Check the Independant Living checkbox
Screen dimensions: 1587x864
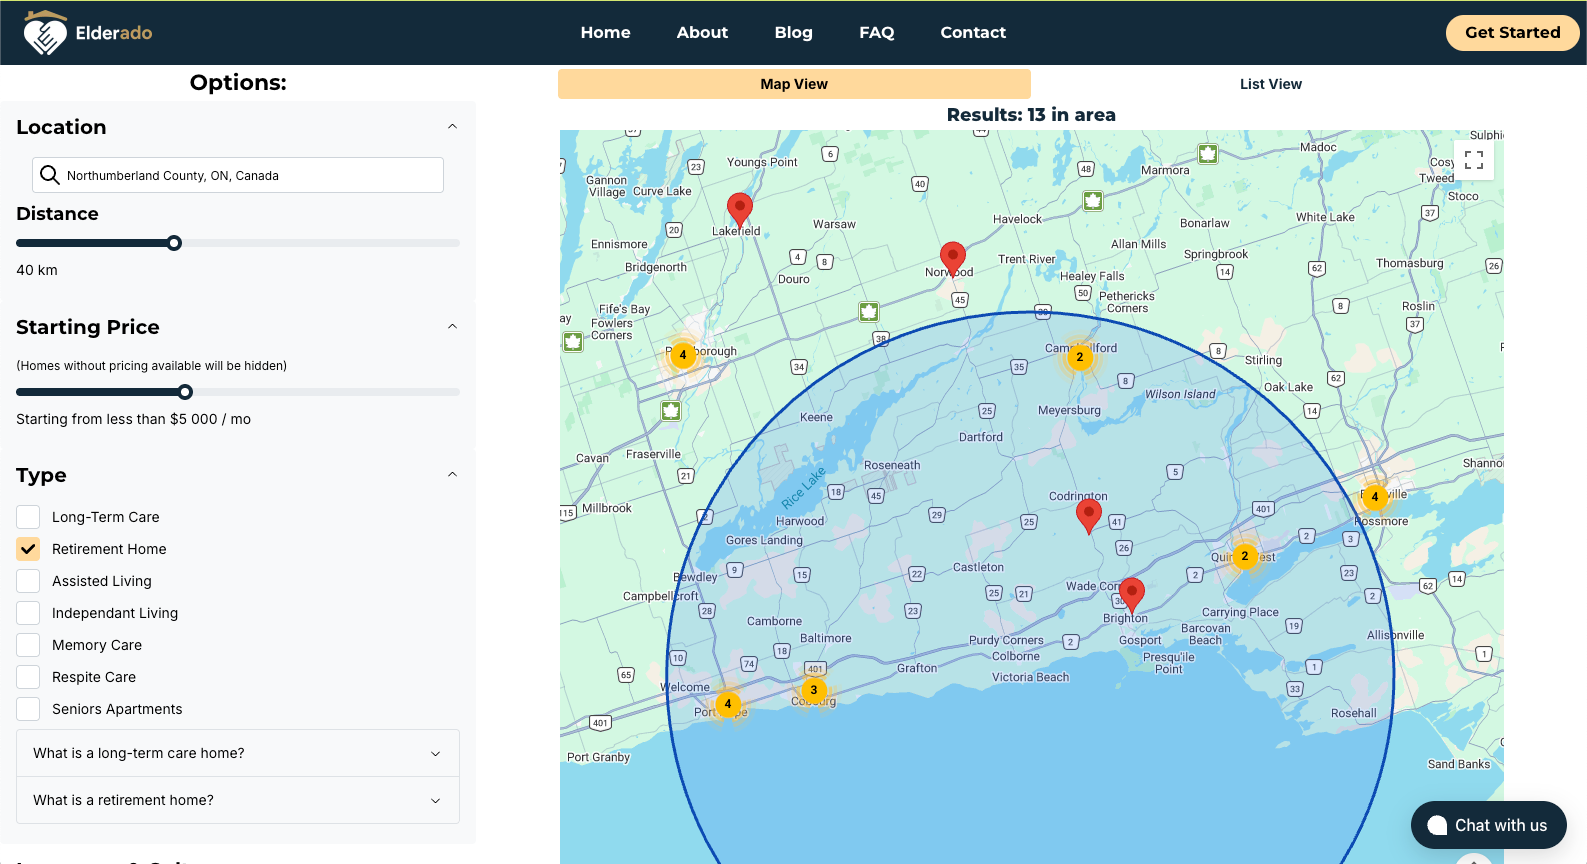coord(28,613)
